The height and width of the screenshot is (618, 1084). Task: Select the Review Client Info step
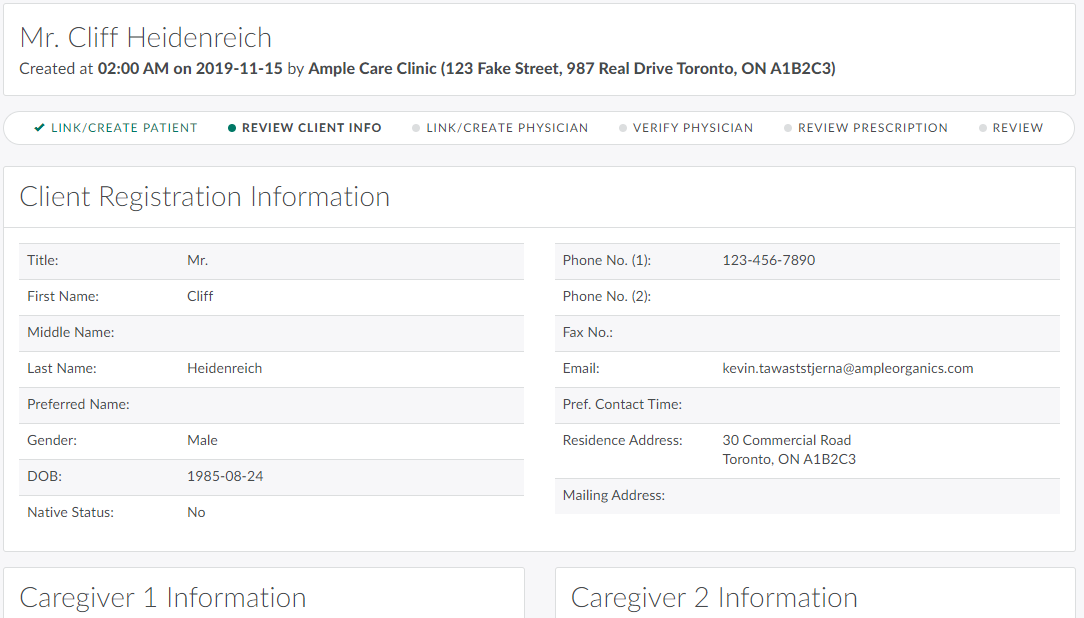(x=311, y=128)
